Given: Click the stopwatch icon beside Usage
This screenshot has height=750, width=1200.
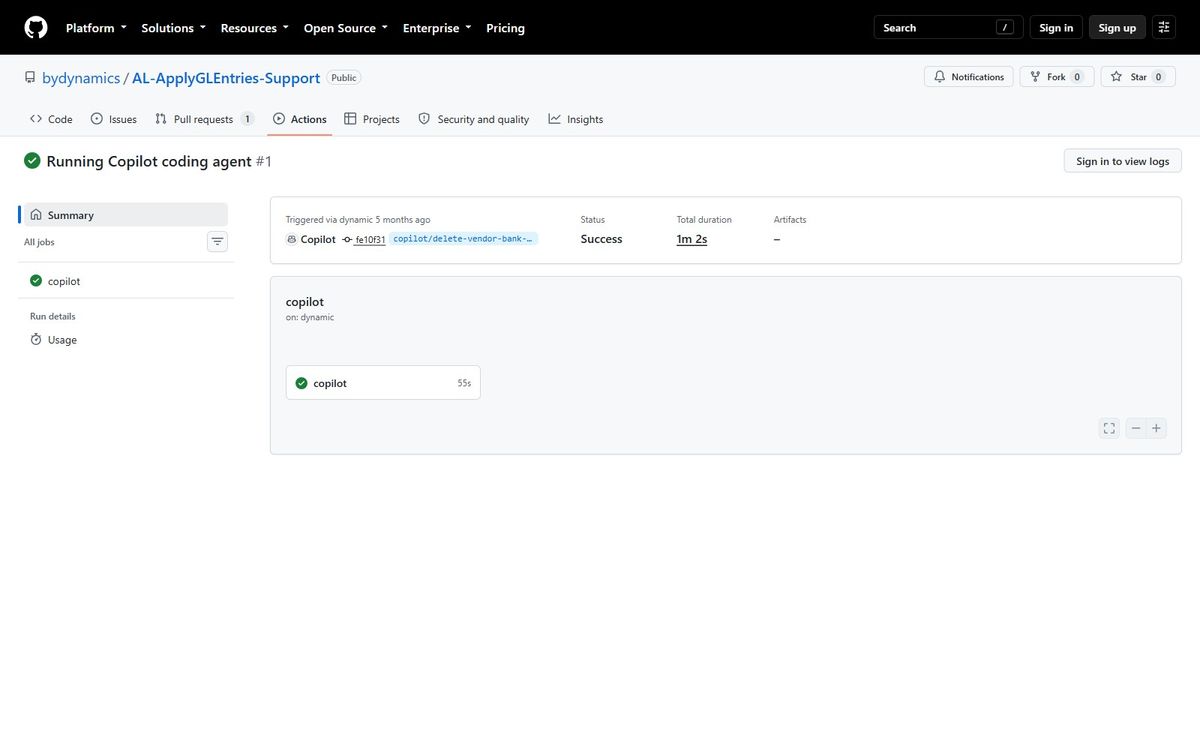Looking at the screenshot, I should 36,340.
